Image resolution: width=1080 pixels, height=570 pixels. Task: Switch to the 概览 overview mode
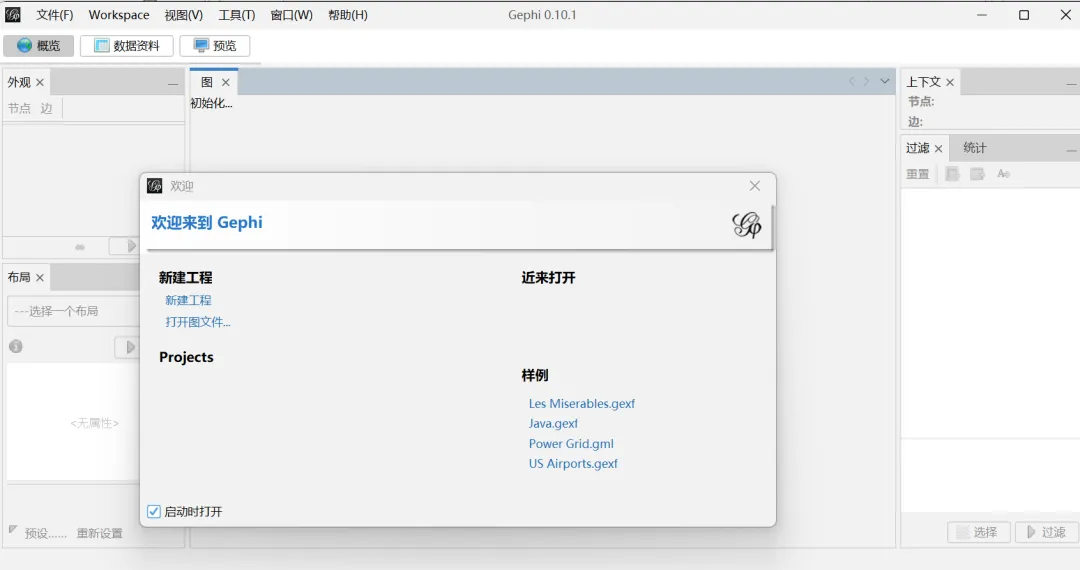(39, 45)
